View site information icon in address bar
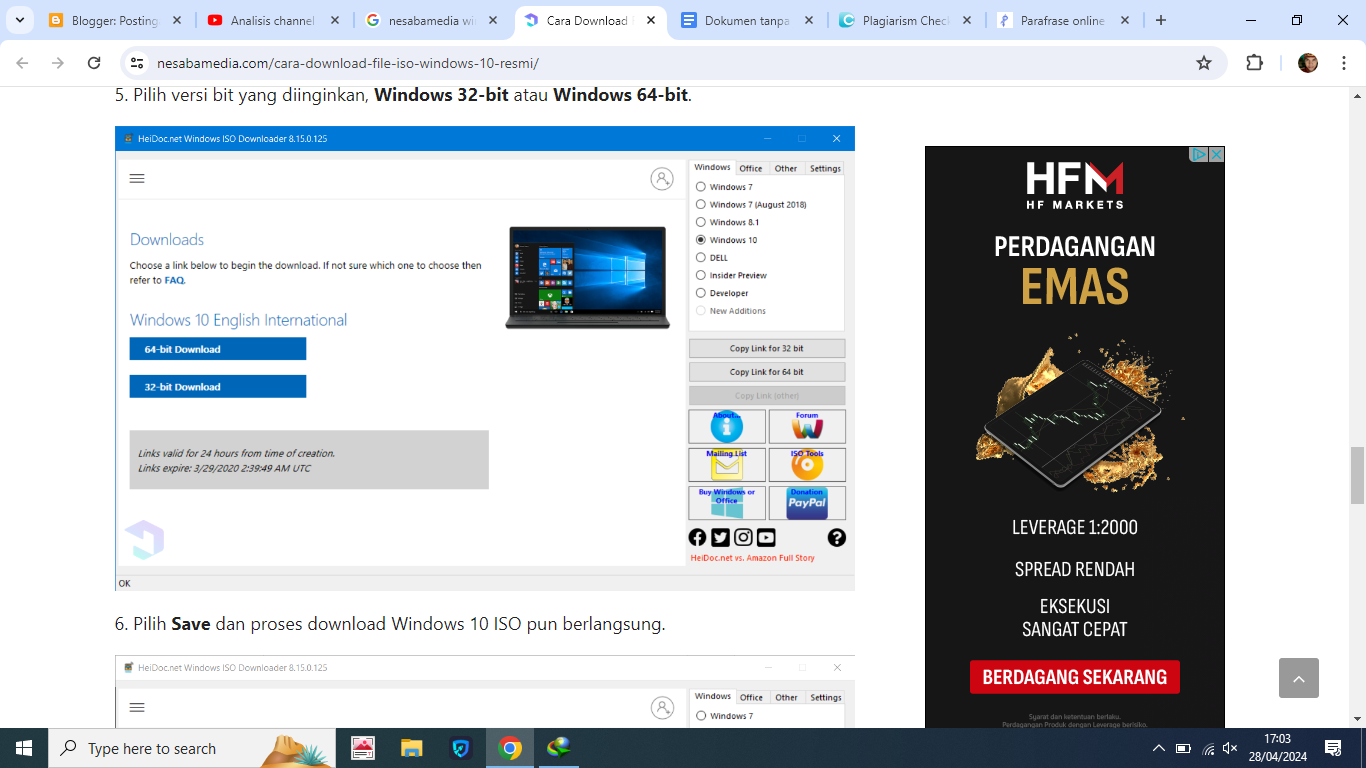 (138, 63)
